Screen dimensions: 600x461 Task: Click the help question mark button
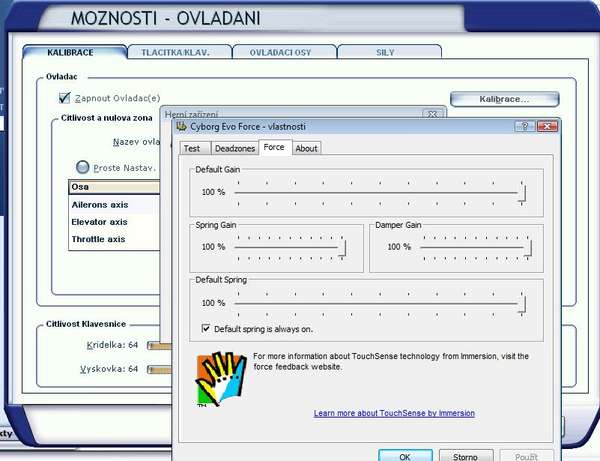click(525, 126)
